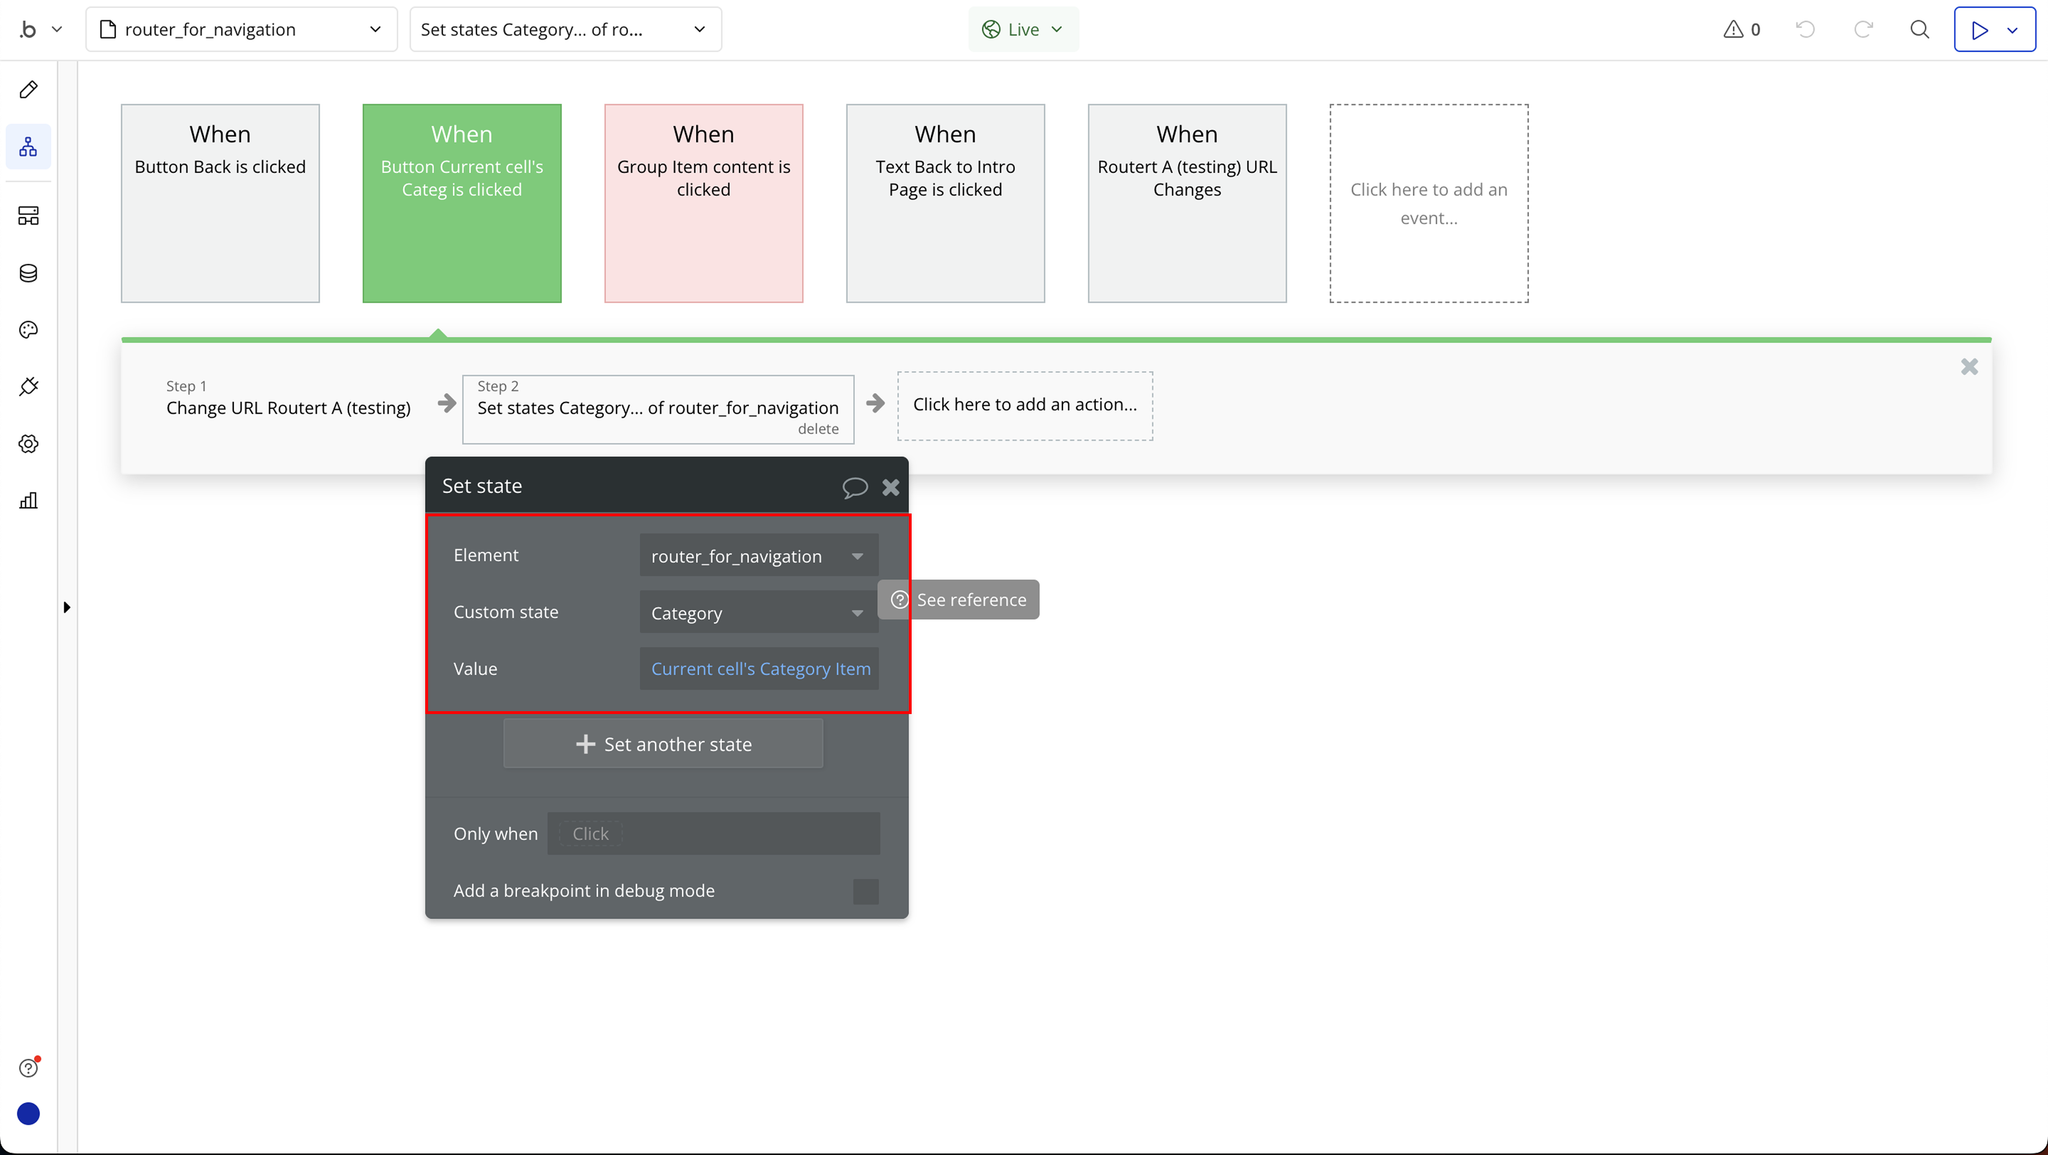Open the Settings gear icon in sidebar
The image size is (2048, 1155).
(28, 444)
